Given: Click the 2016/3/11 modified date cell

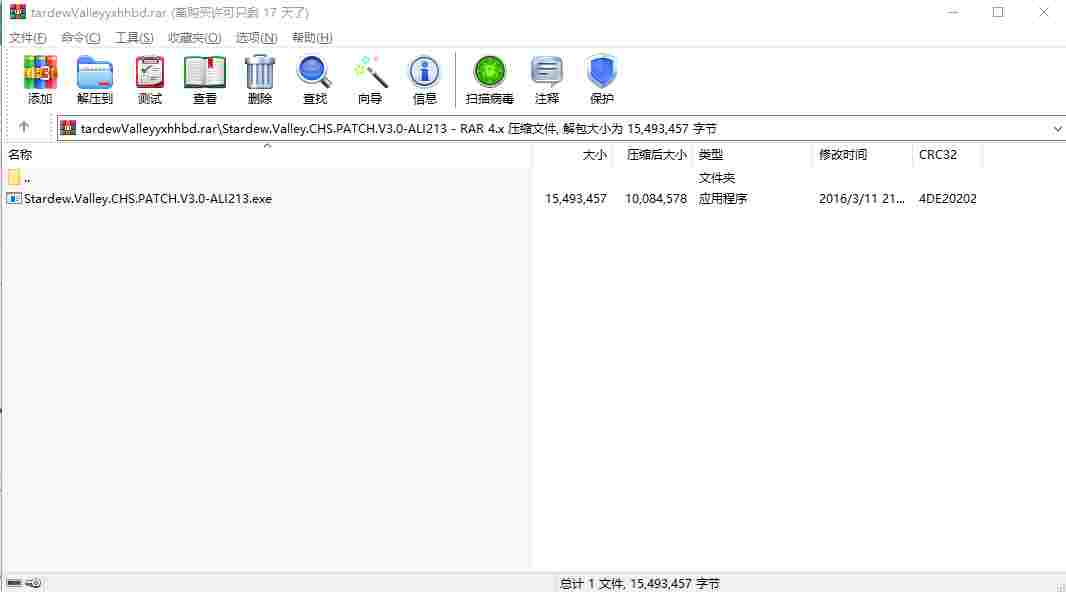Looking at the screenshot, I should [861, 198].
